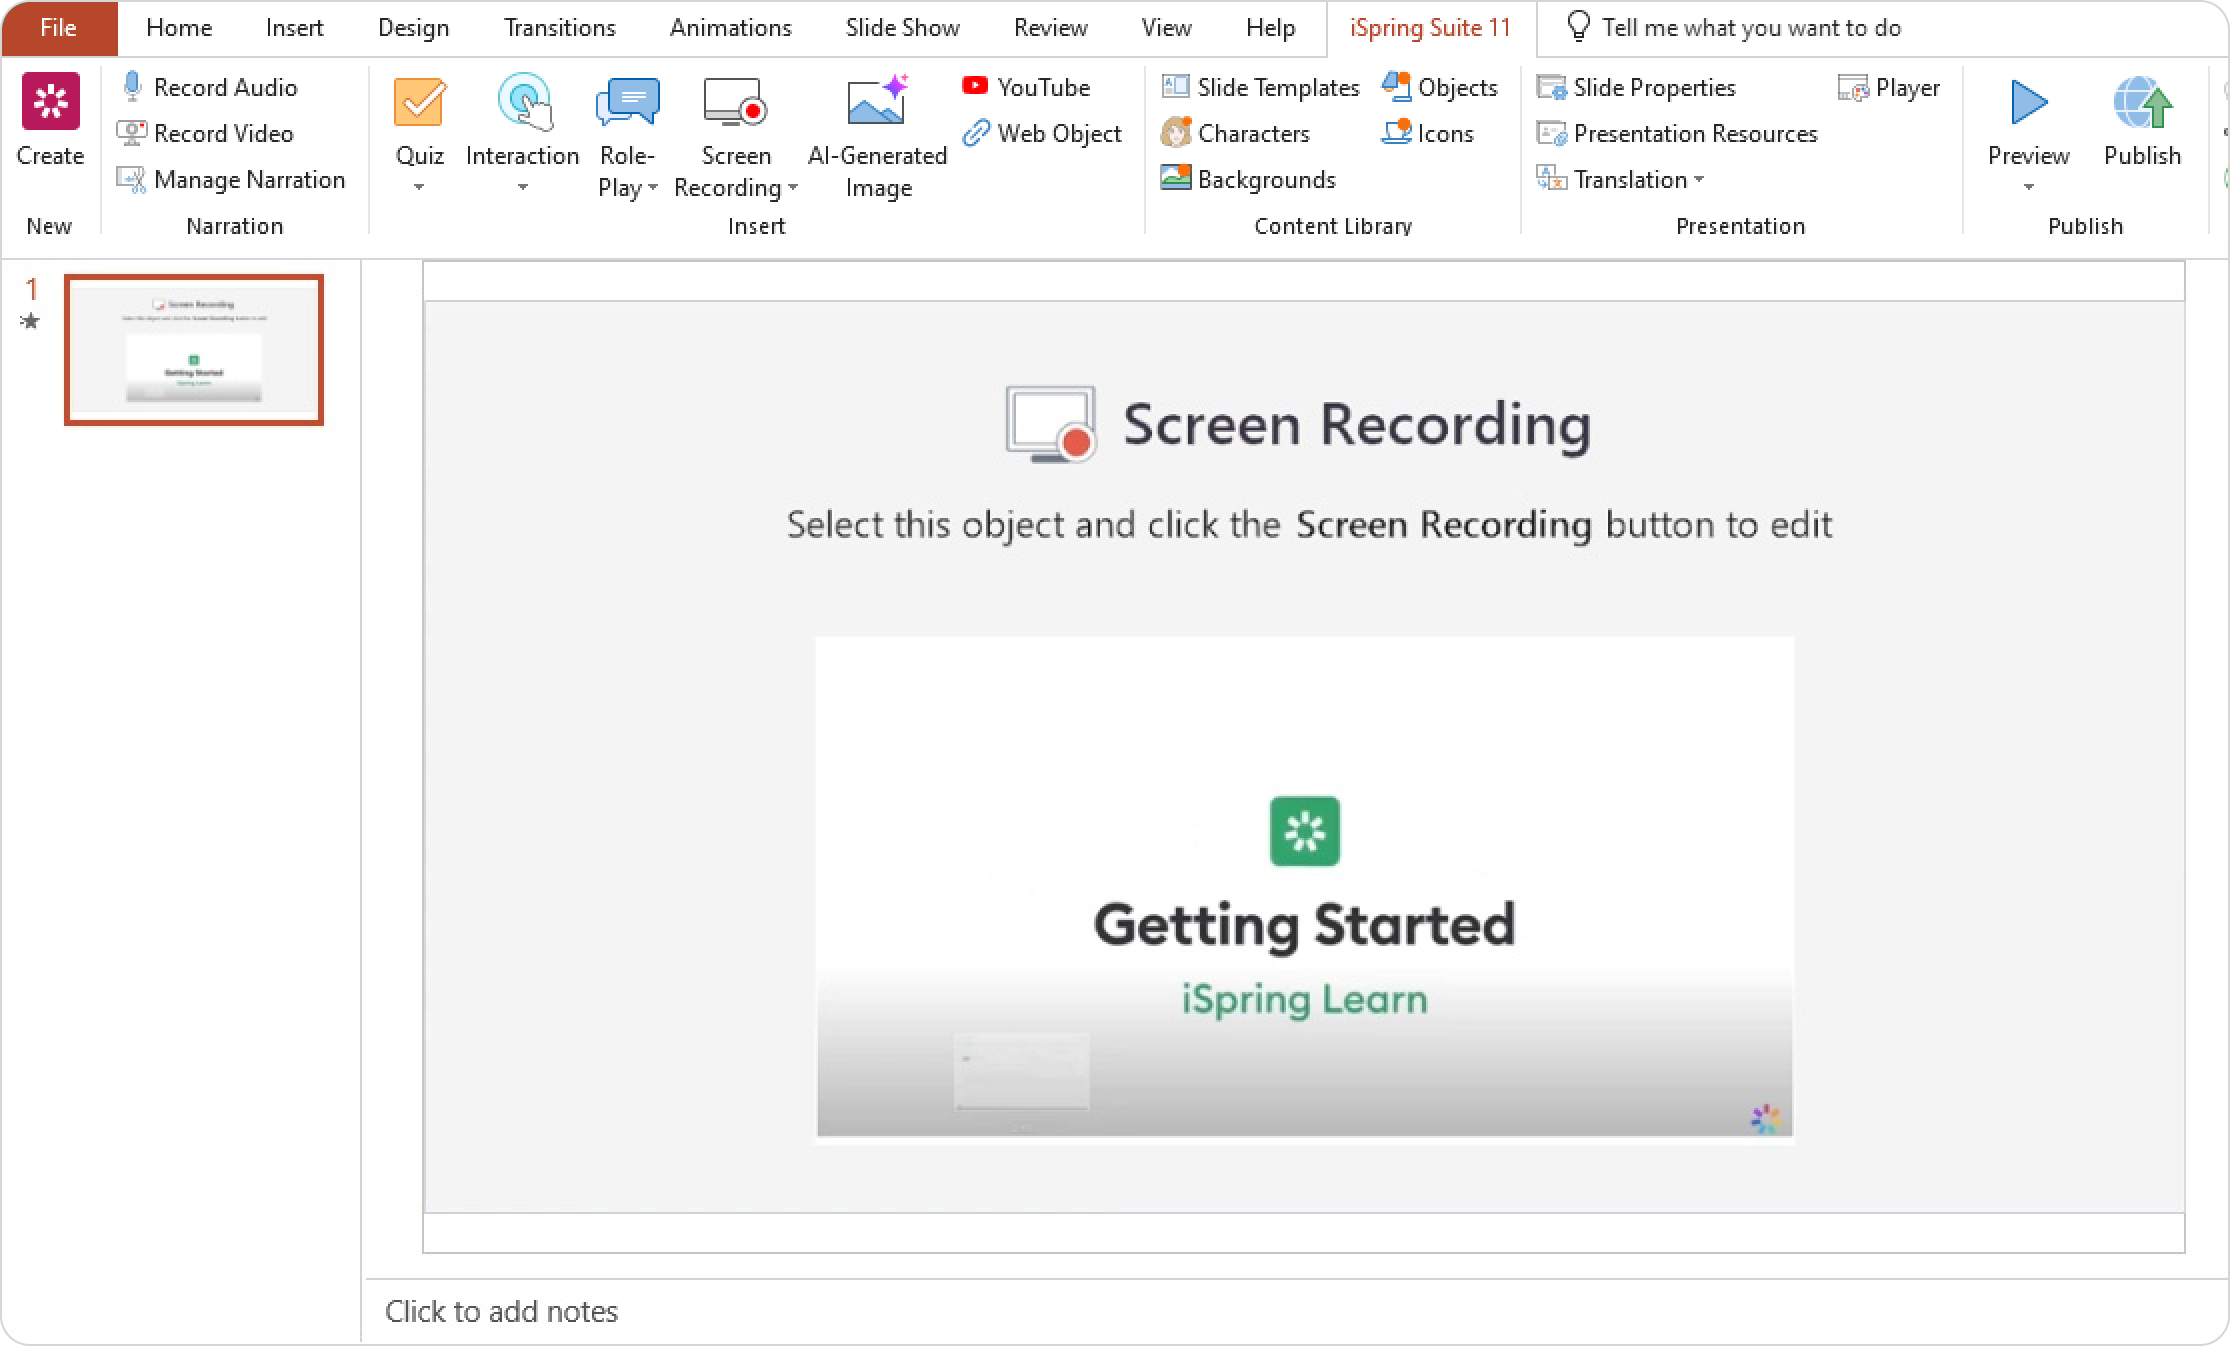Image resolution: width=2230 pixels, height=1346 pixels.
Task: Click the iSpring Create icon
Action: point(50,102)
